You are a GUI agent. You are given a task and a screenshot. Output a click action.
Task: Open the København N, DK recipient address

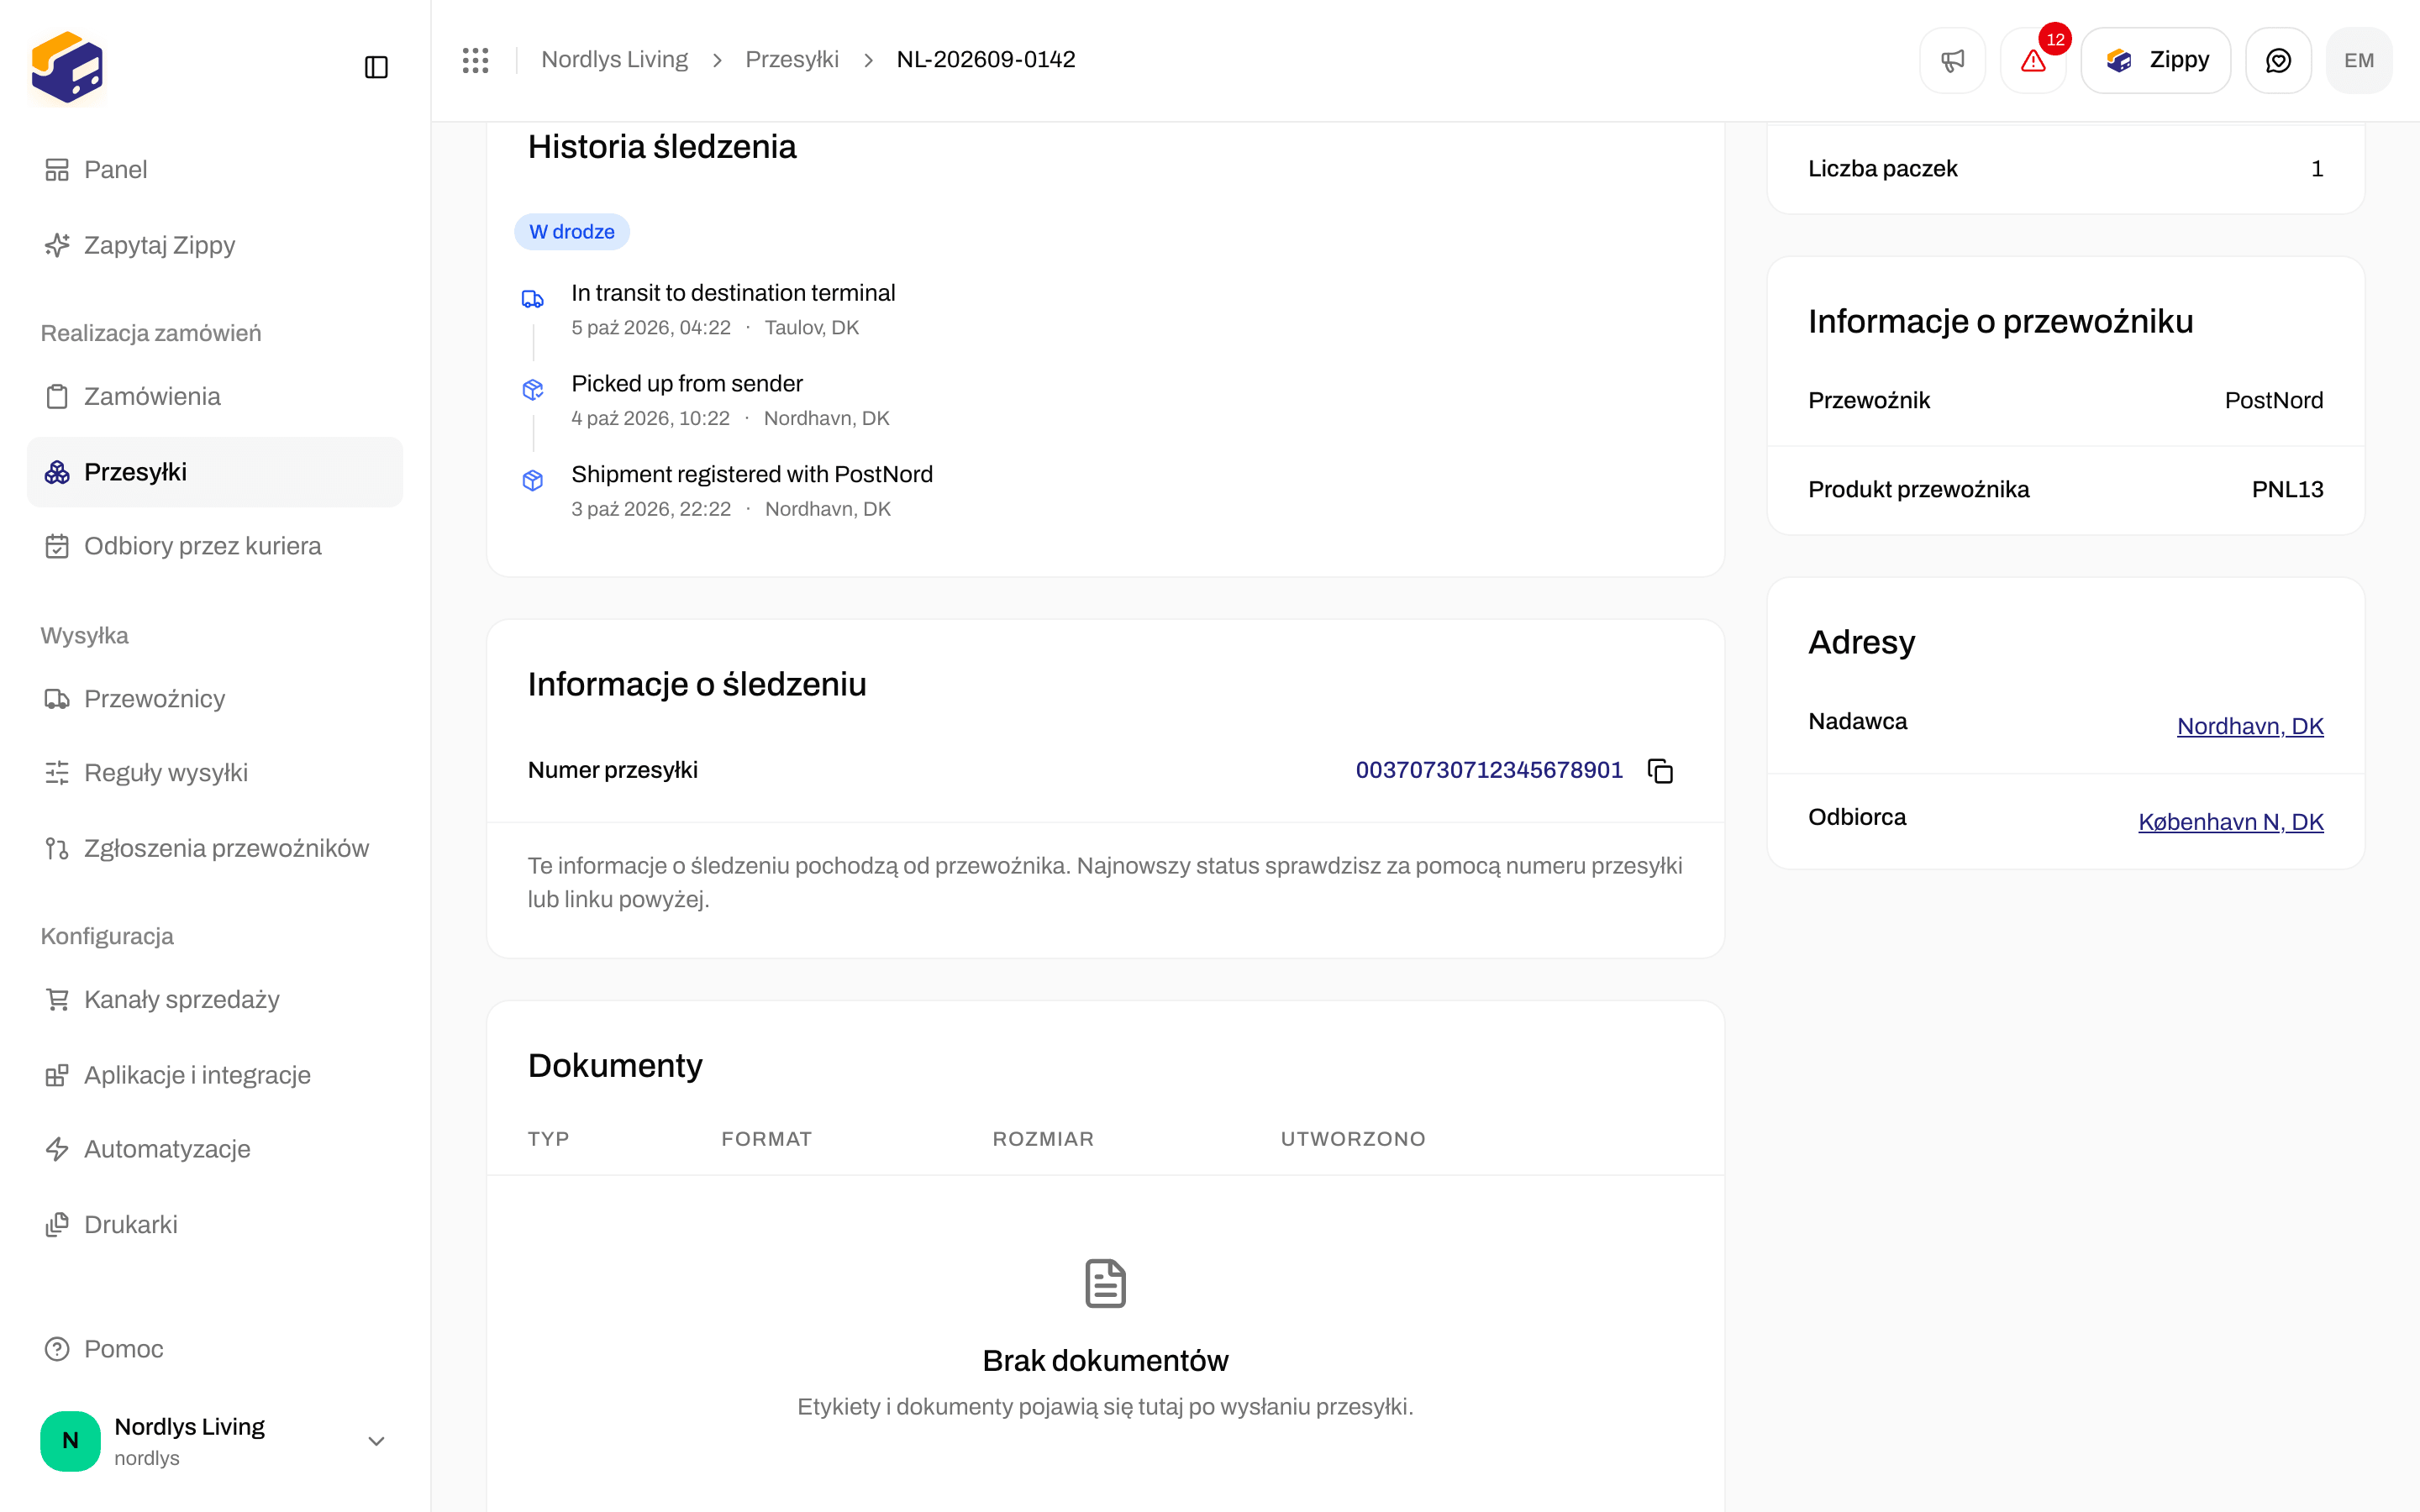2230,822
